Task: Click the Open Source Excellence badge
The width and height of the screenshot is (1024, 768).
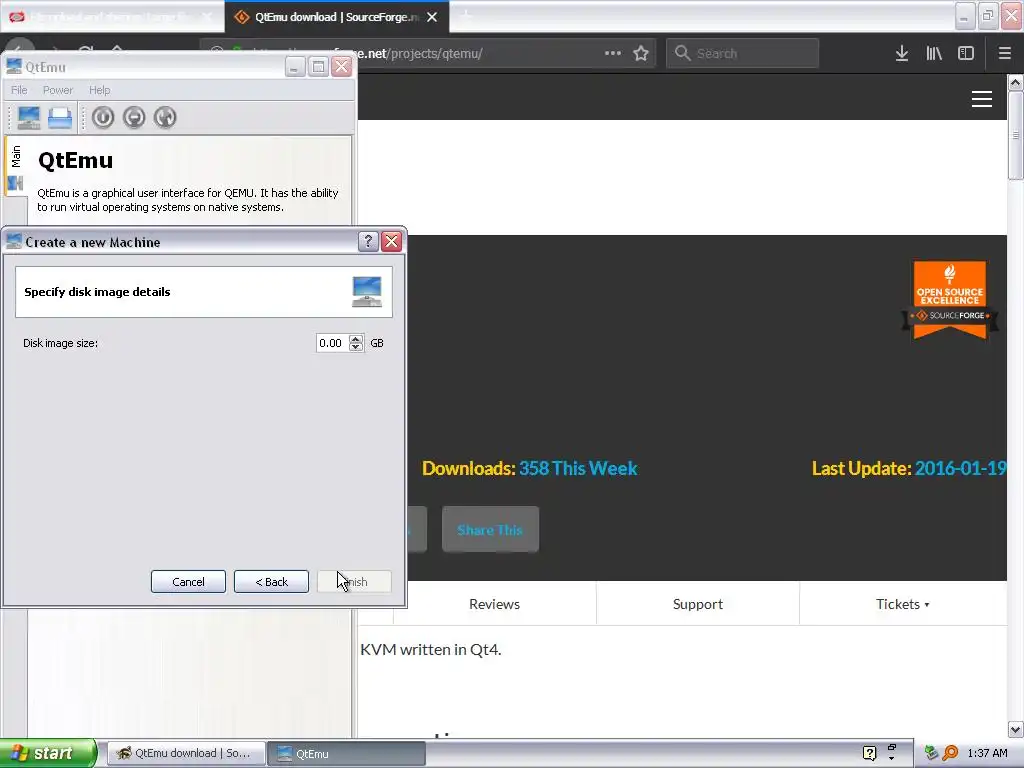Action: tap(950, 300)
